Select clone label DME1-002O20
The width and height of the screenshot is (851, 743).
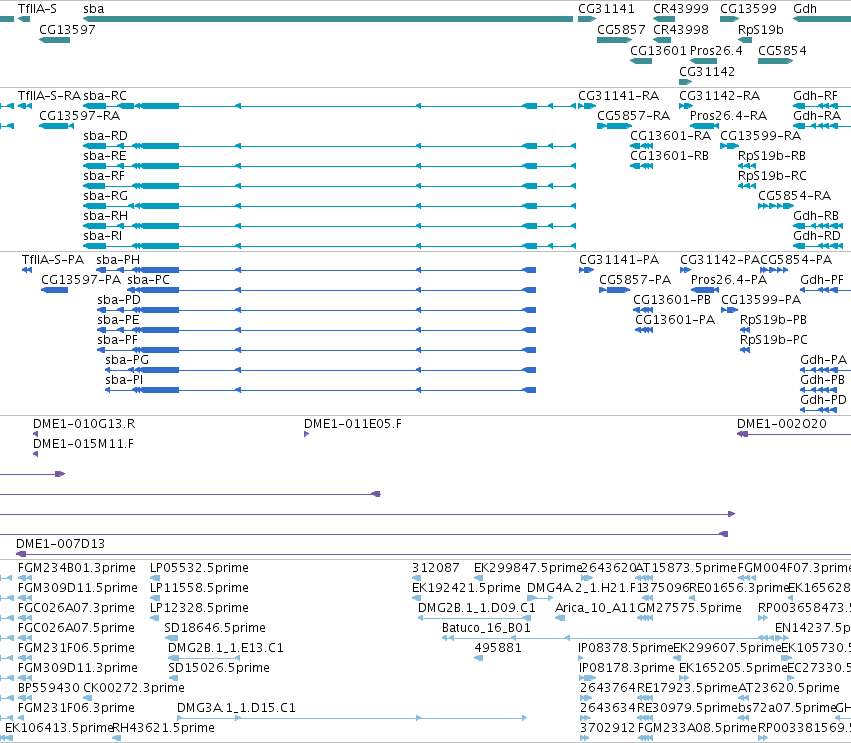pyautogui.click(x=782, y=424)
